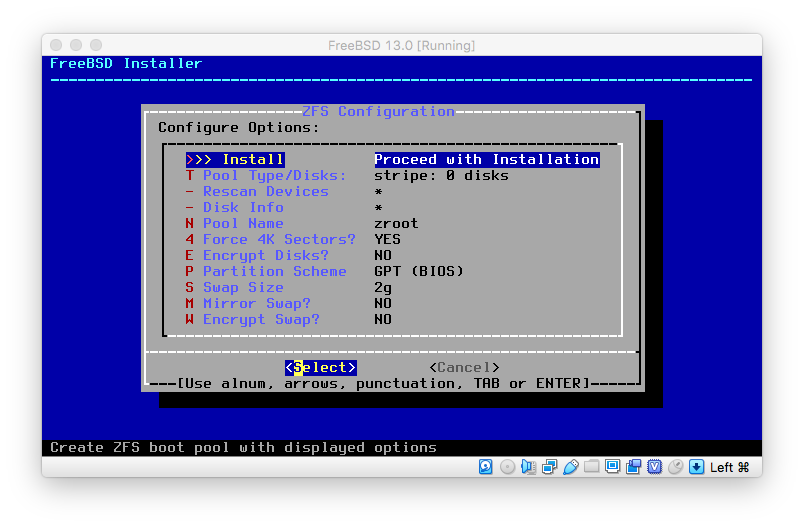Open the optical disc status icon

[507, 467]
